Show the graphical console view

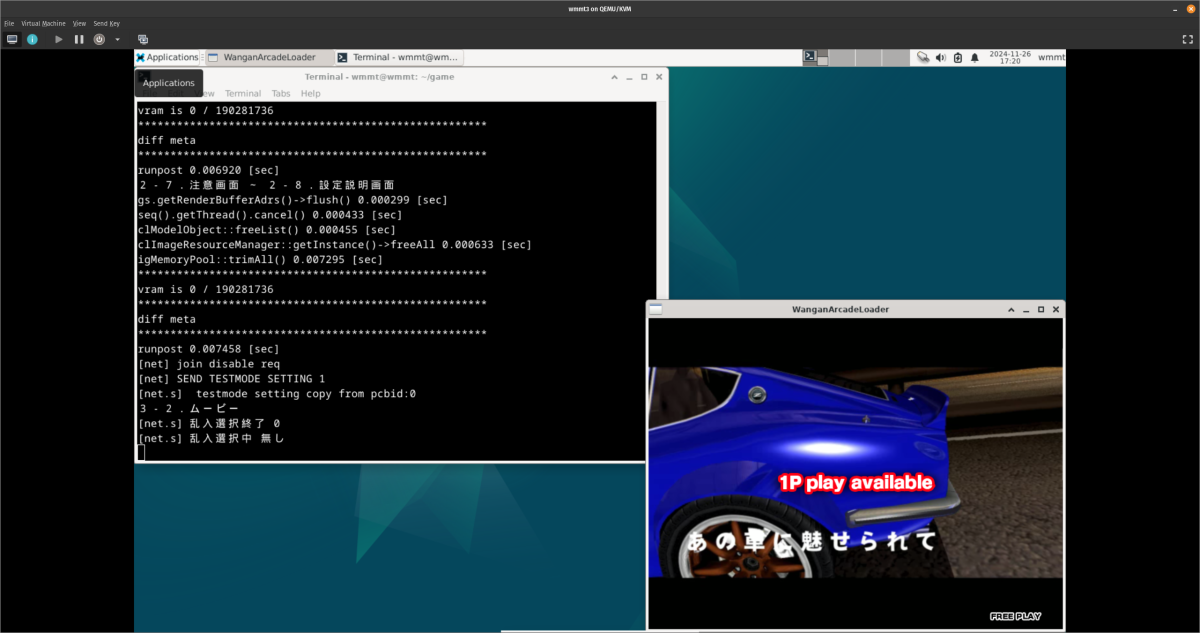click(x=12, y=39)
